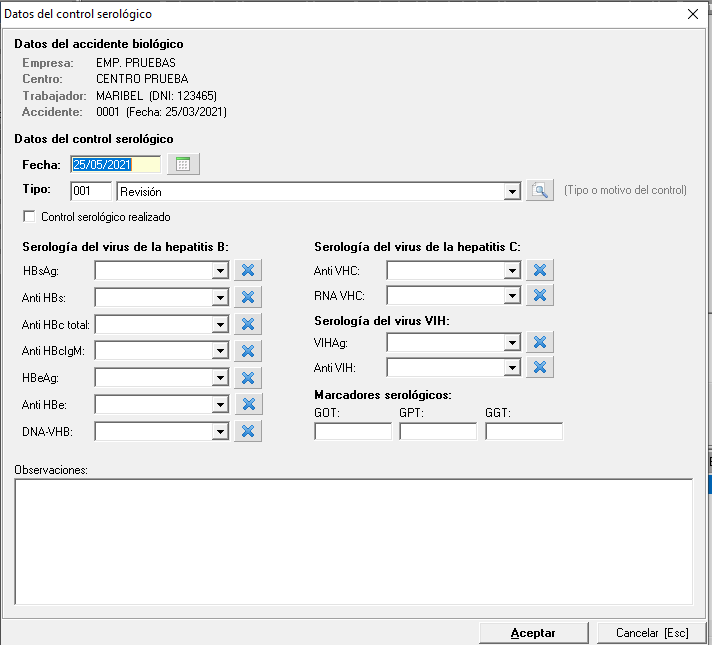
Task: Click the Cancelar [Esc] button
Action: click(651, 633)
